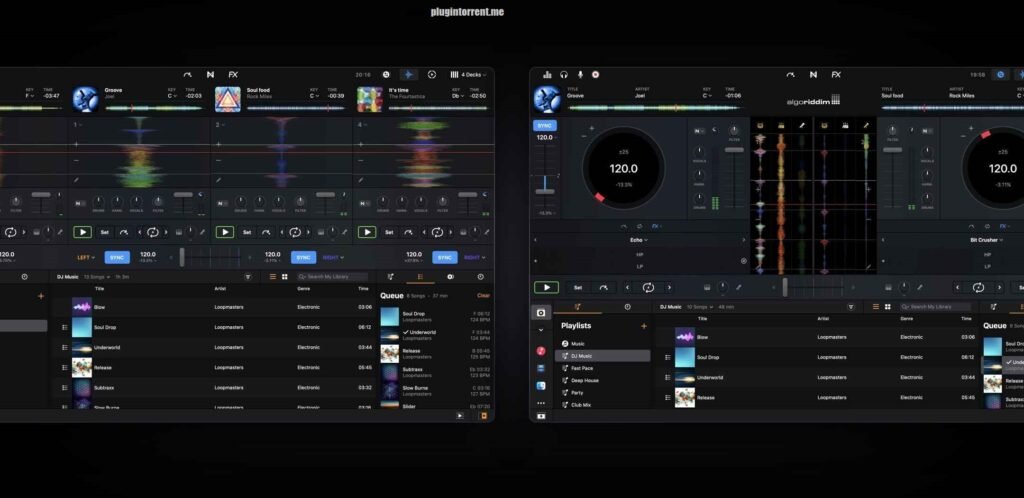Click the microphone icon in right window
1024x498 pixels.
point(580,74)
